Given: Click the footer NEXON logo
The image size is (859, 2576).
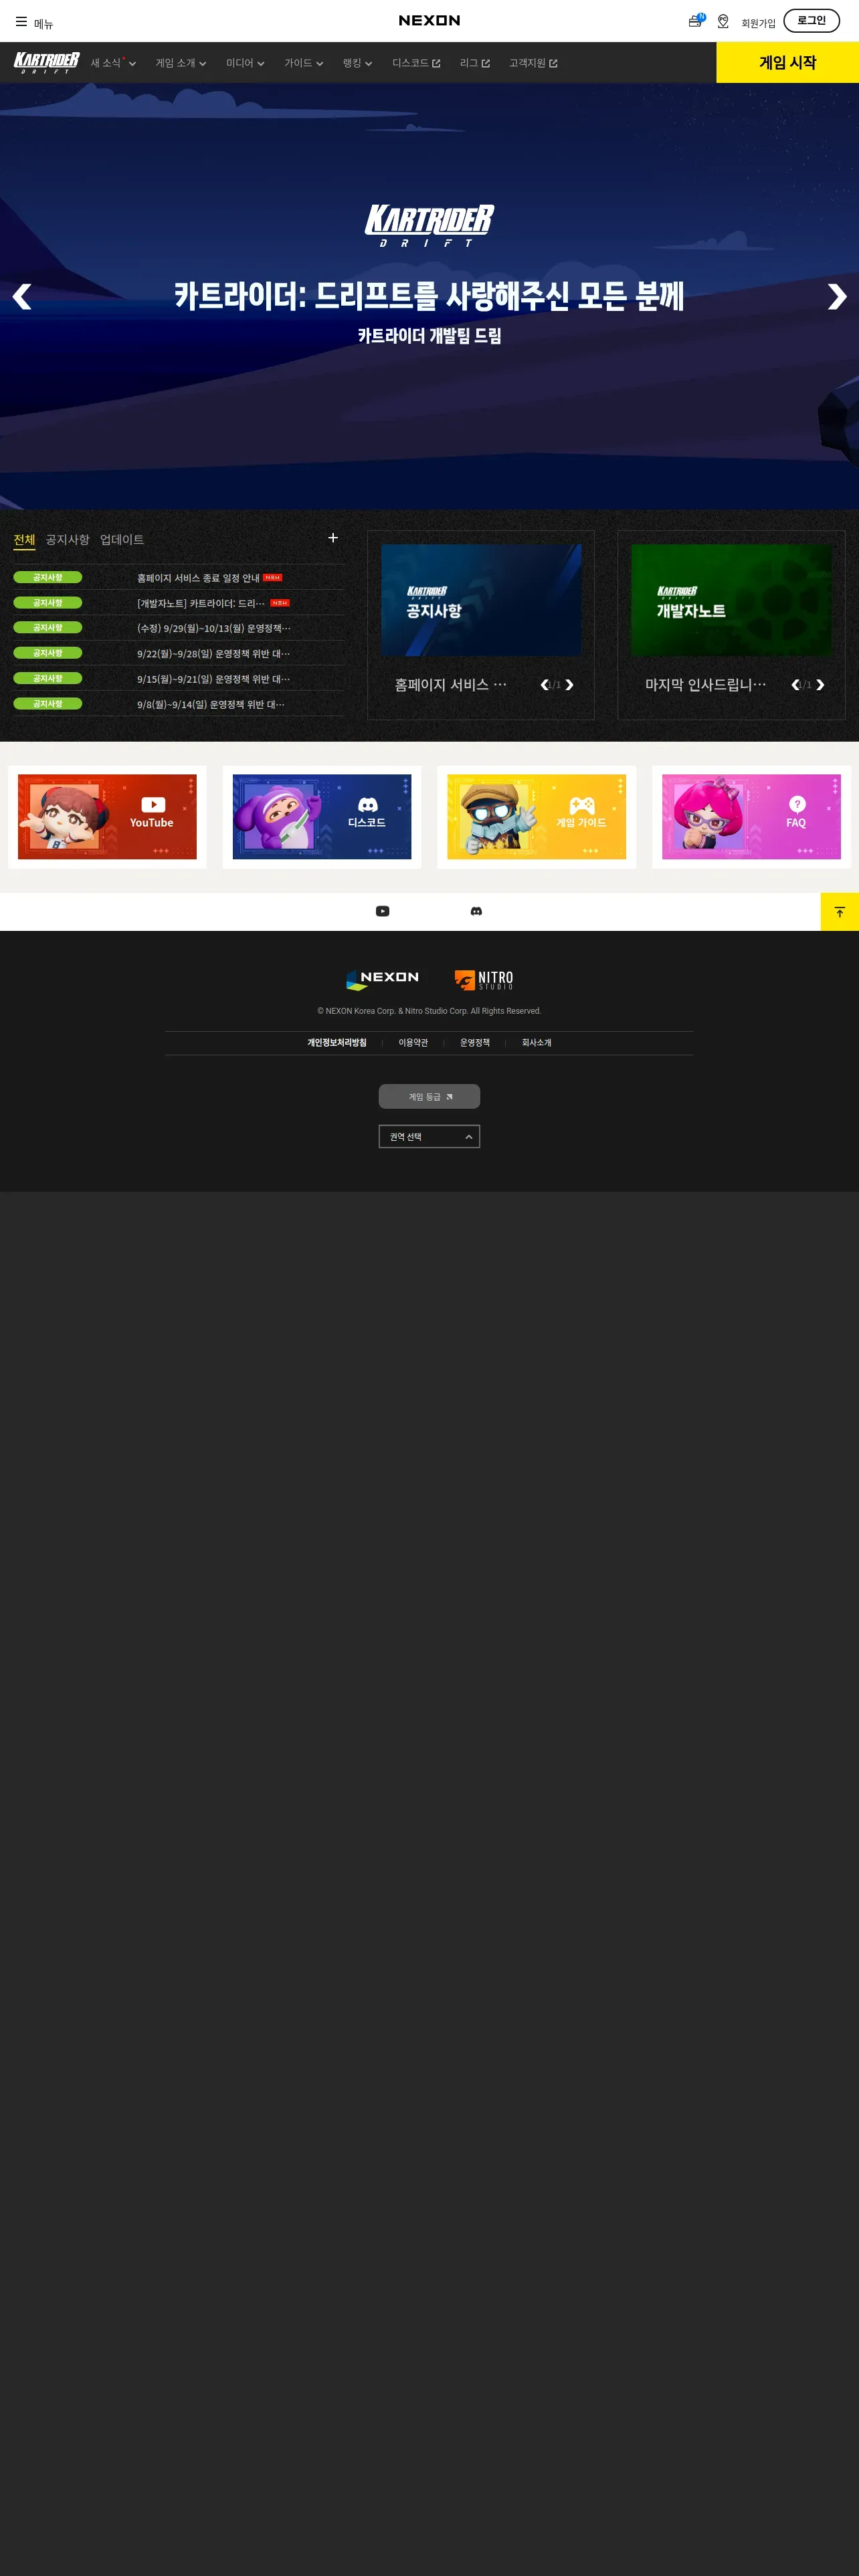Looking at the screenshot, I should pyautogui.click(x=382, y=980).
